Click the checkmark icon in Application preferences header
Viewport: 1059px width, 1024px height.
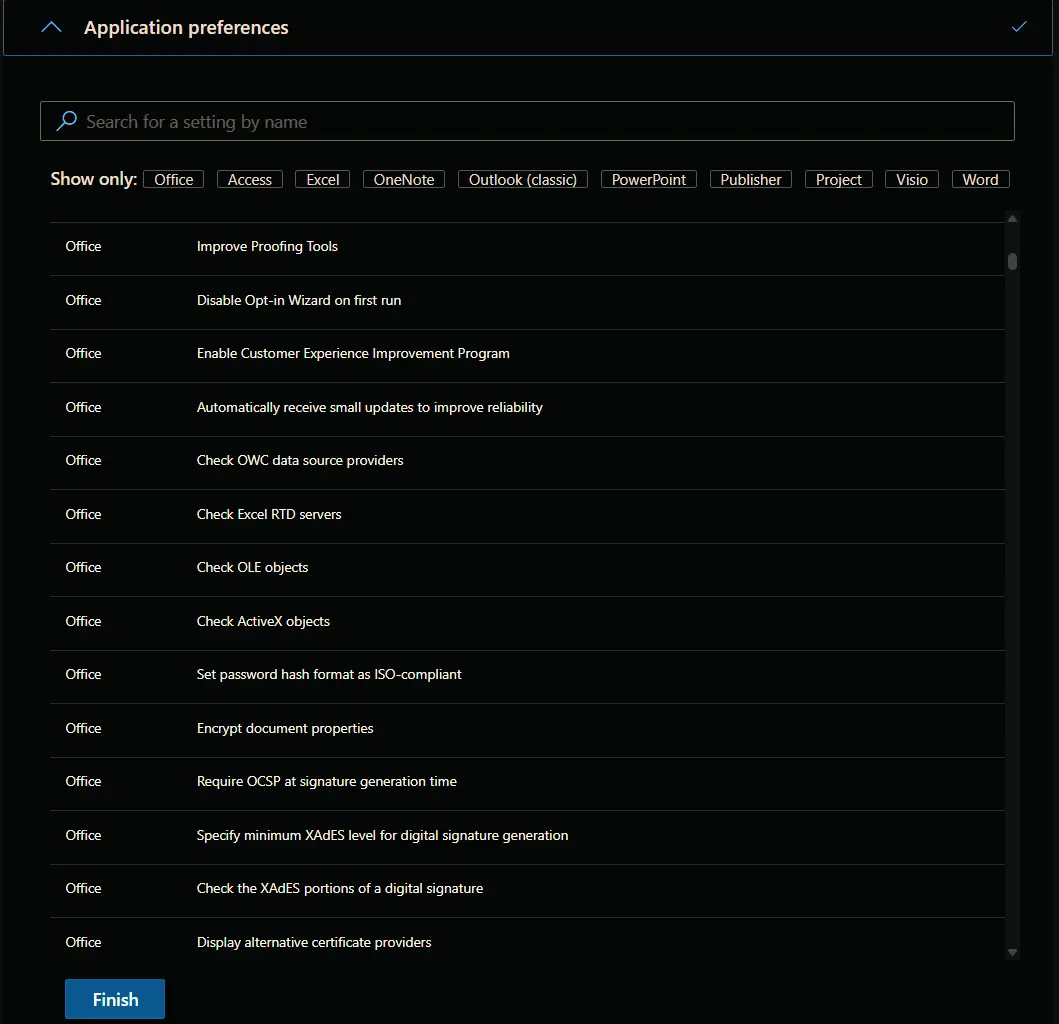pos(1018,27)
